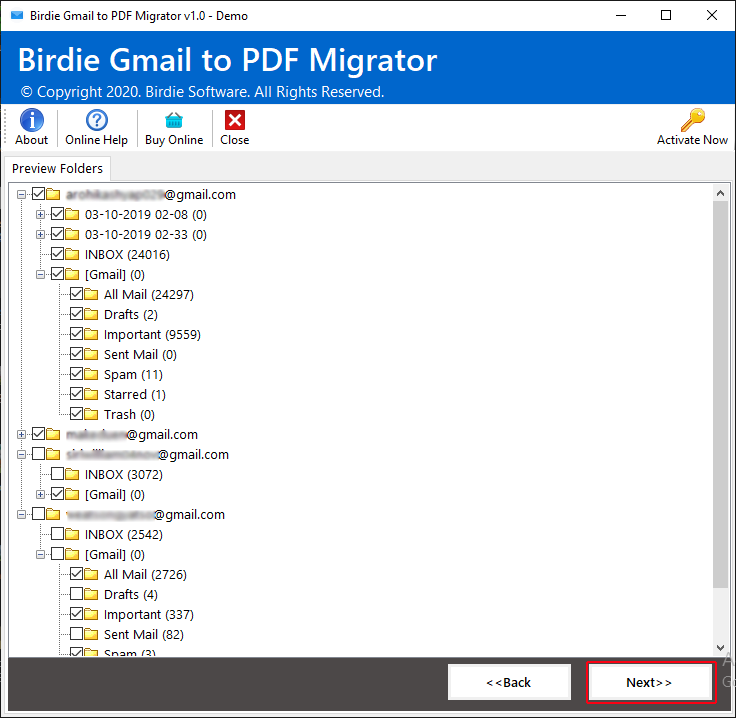Click the 03-10-2019 02-33 folder icon

[72, 234]
